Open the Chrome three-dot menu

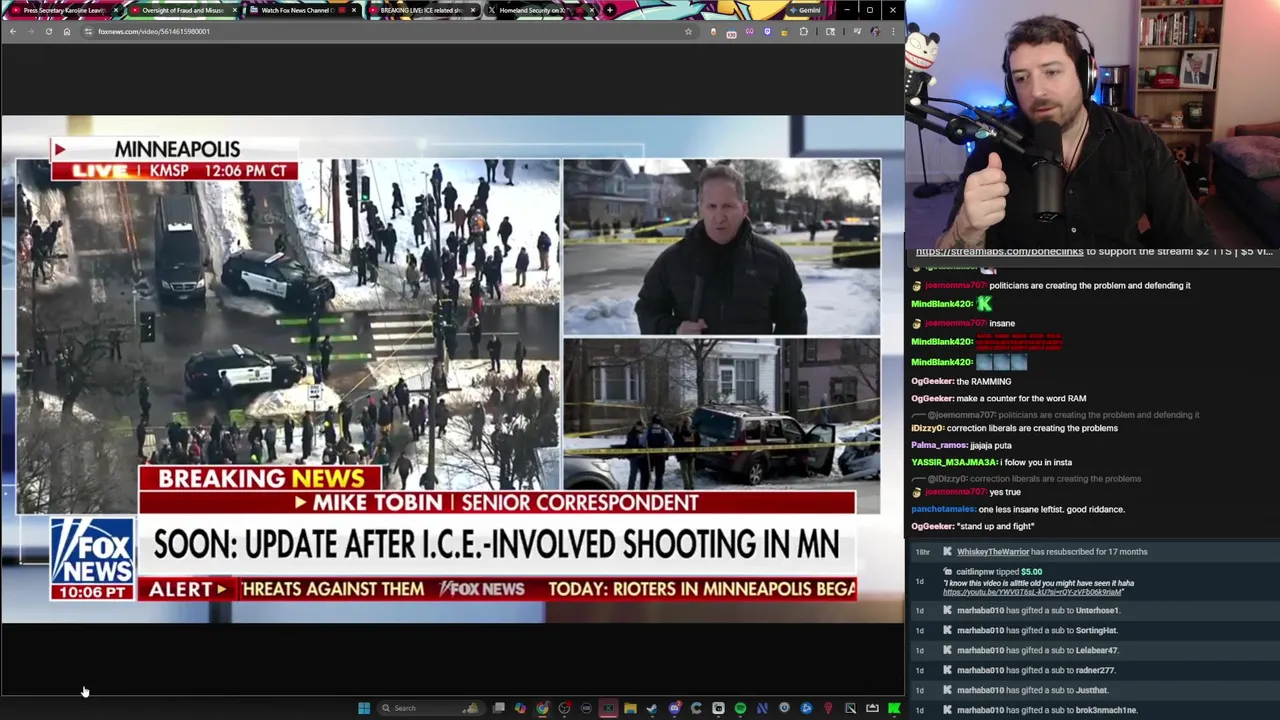tap(893, 31)
